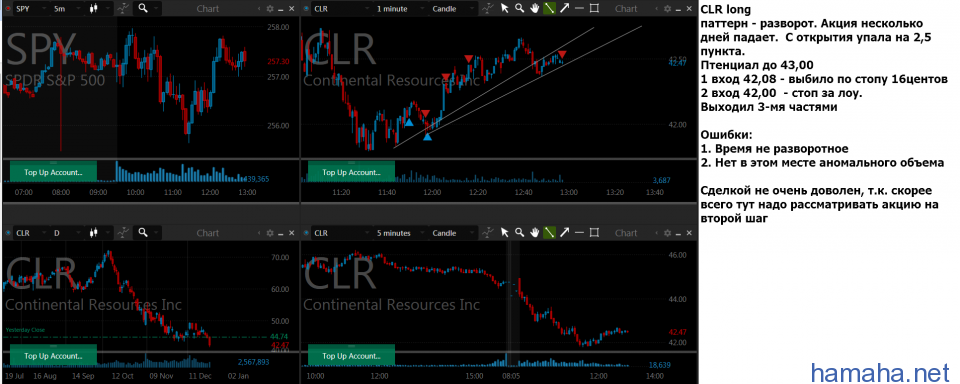The image size is (960, 384).
Task: Click Top Up Account button under SPY chart
Action: coord(53,172)
